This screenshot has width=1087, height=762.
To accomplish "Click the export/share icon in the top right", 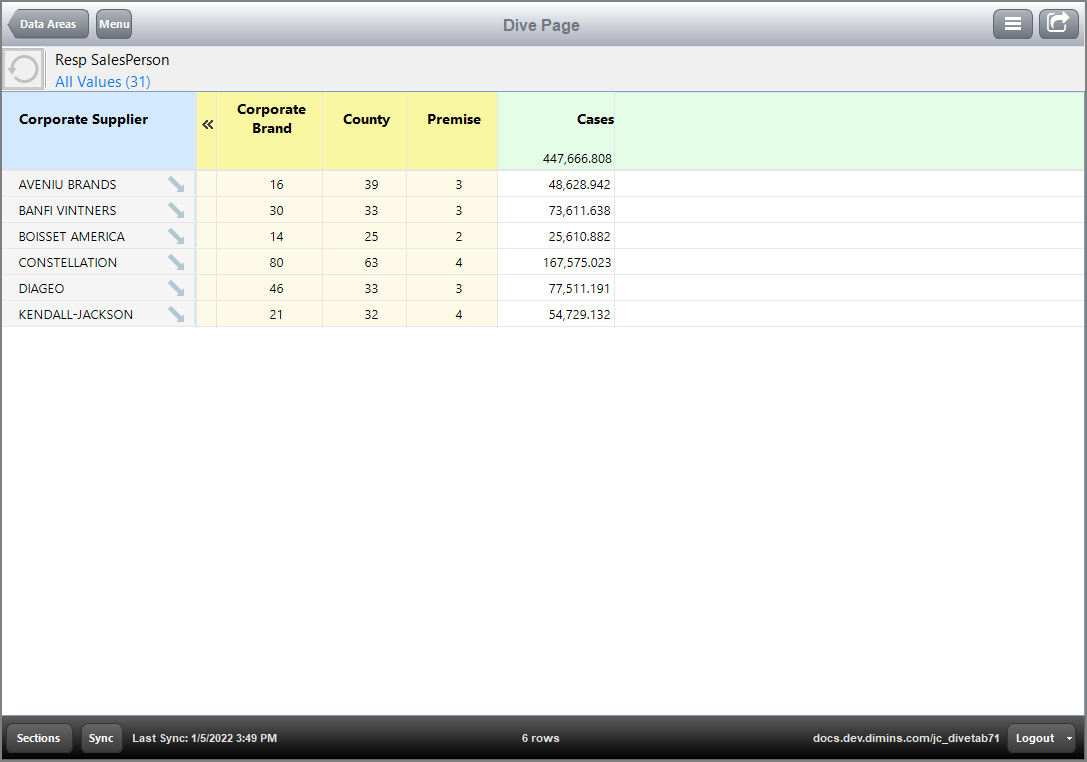I will [x=1058, y=24].
